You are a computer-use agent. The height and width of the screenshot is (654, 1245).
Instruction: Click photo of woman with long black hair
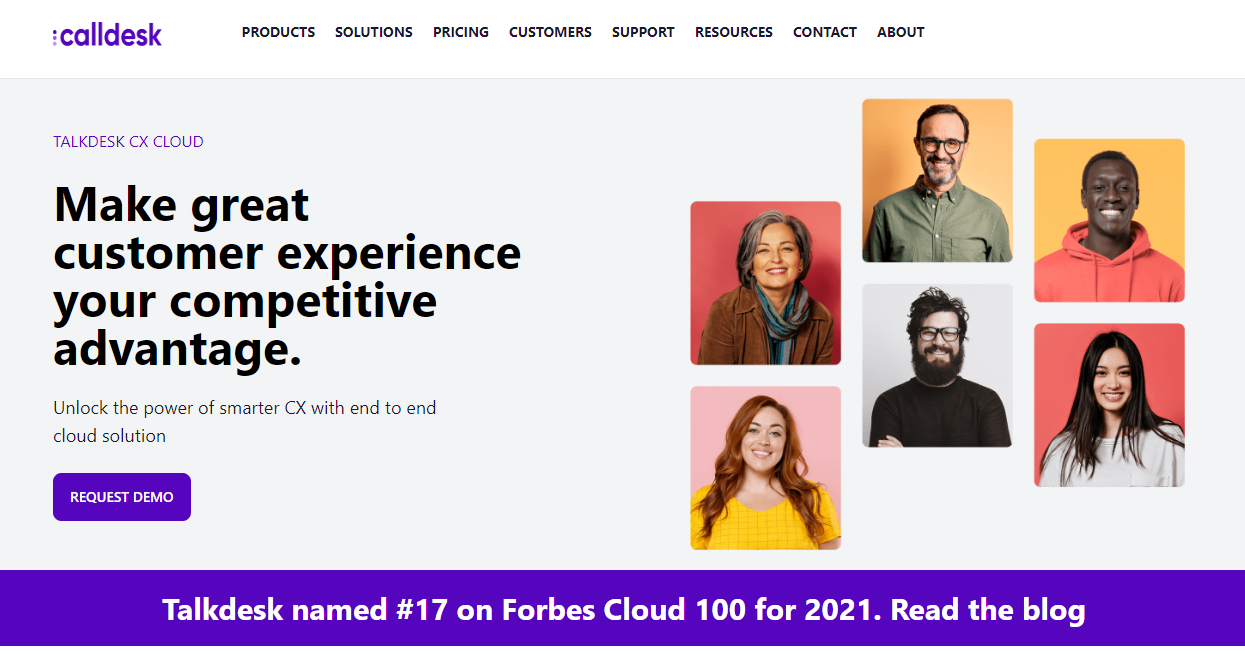[x=1109, y=405]
